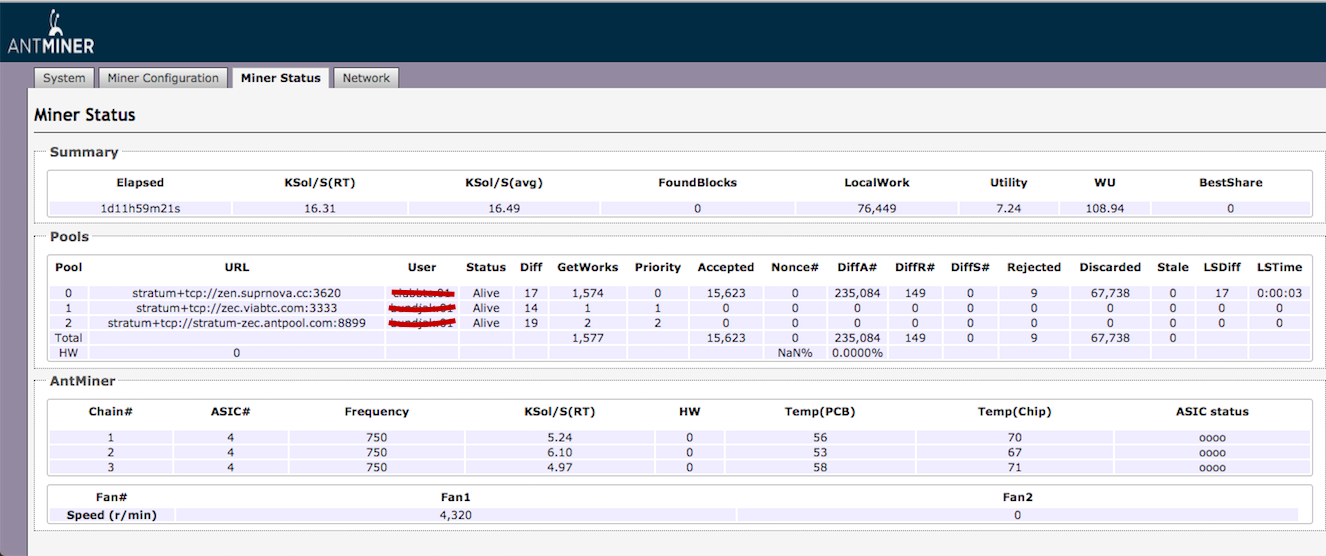Image resolution: width=1326 pixels, height=556 pixels.
Task: Click the FoundBlocks column header
Action: coord(697,183)
